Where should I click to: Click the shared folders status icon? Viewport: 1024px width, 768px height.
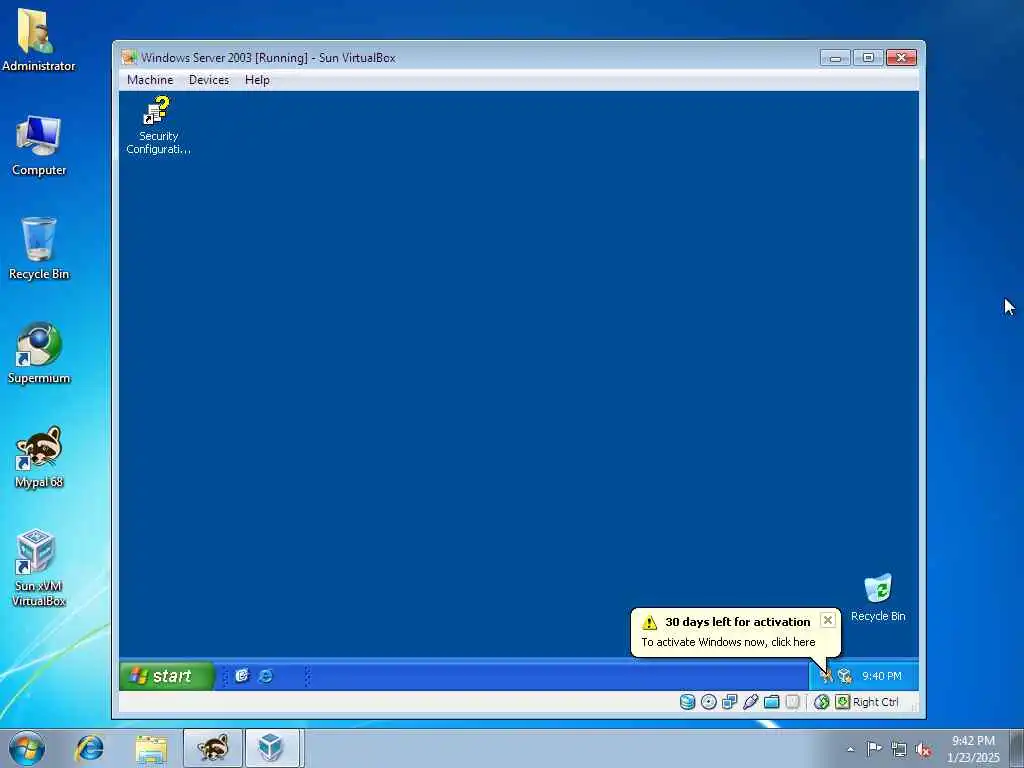(x=771, y=702)
